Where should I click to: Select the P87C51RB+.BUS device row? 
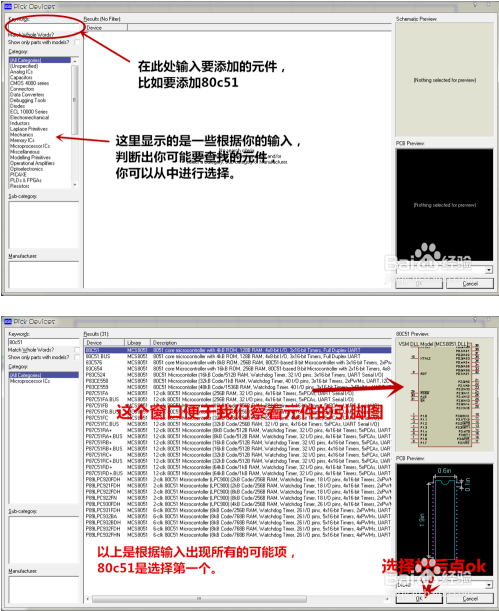238,449
